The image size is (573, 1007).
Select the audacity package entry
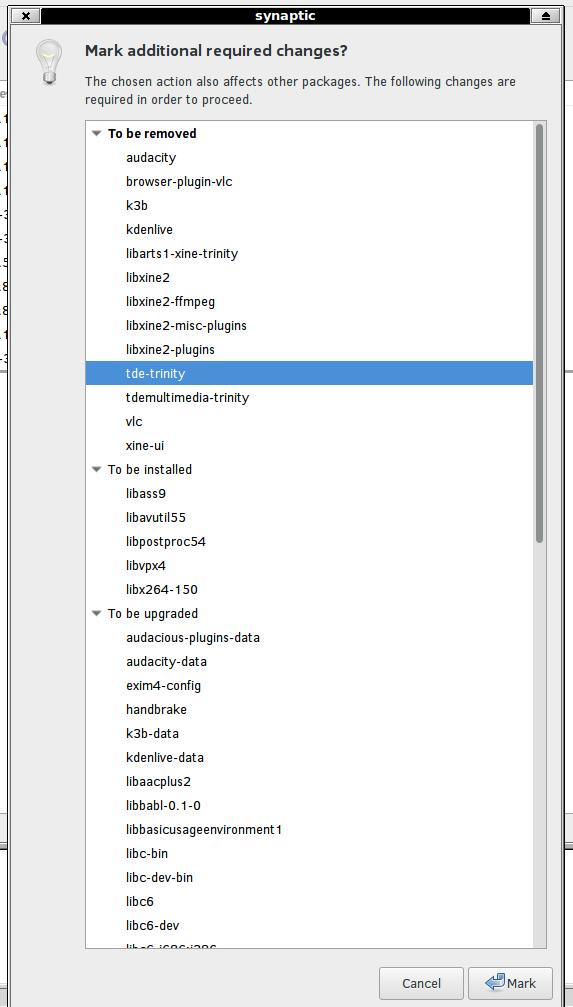tap(309, 157)
